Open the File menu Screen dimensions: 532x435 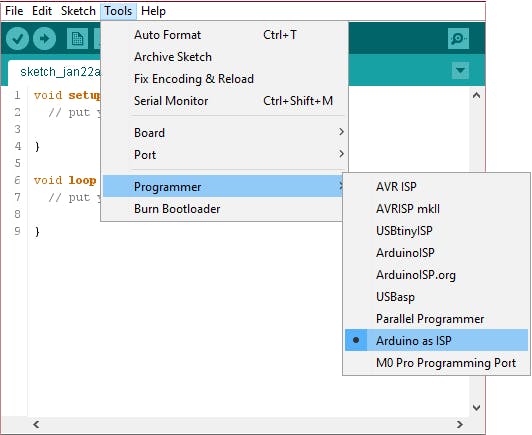pyautogui.click(x=14, y=11)
